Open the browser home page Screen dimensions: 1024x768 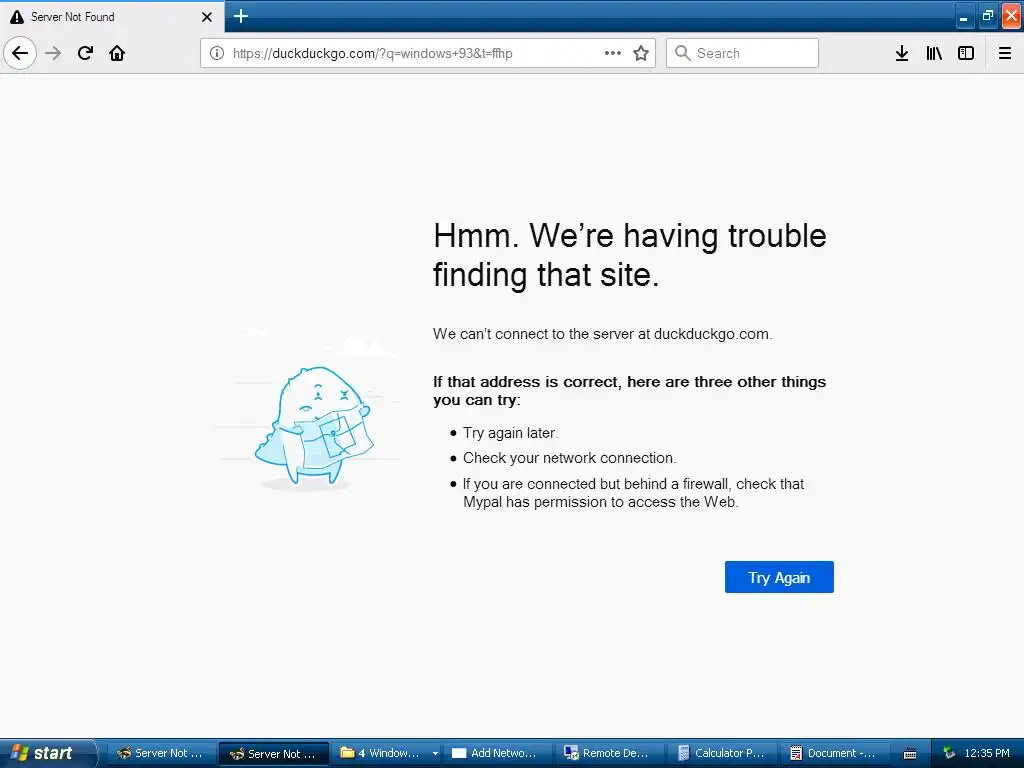117,53
